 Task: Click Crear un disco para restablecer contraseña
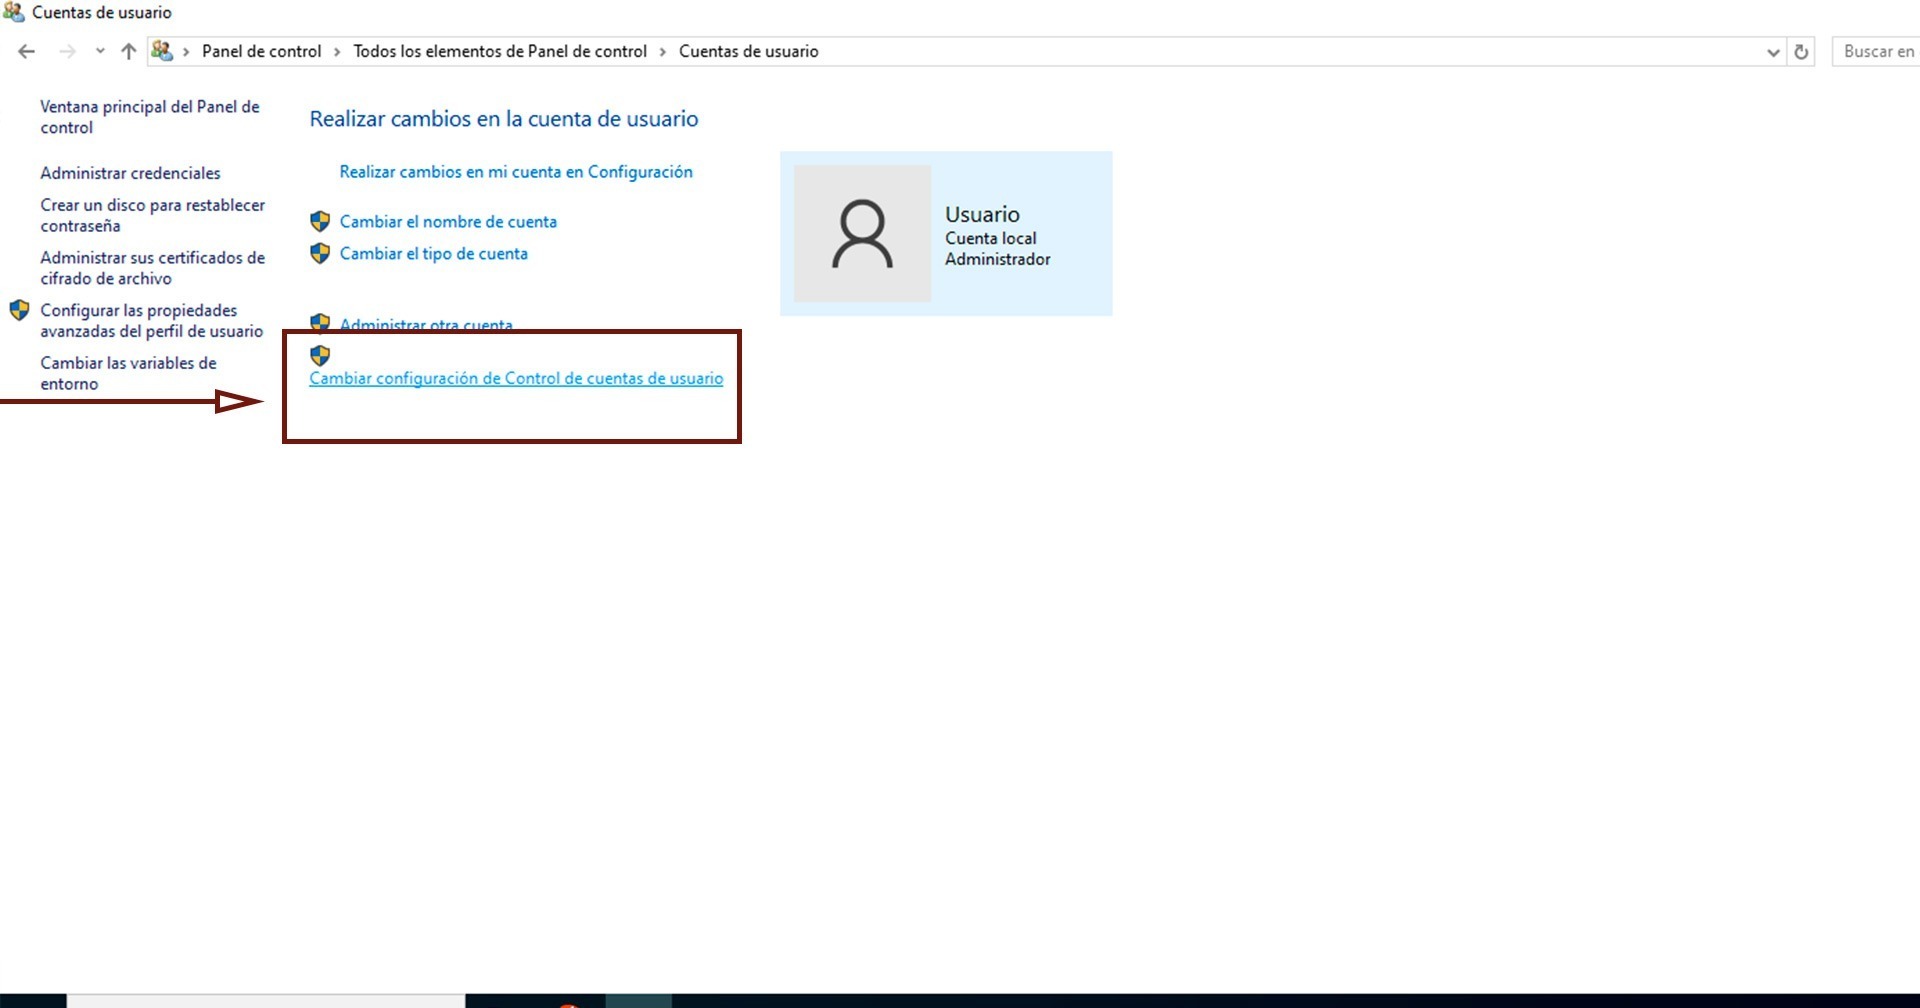click(x=152, y=216)
